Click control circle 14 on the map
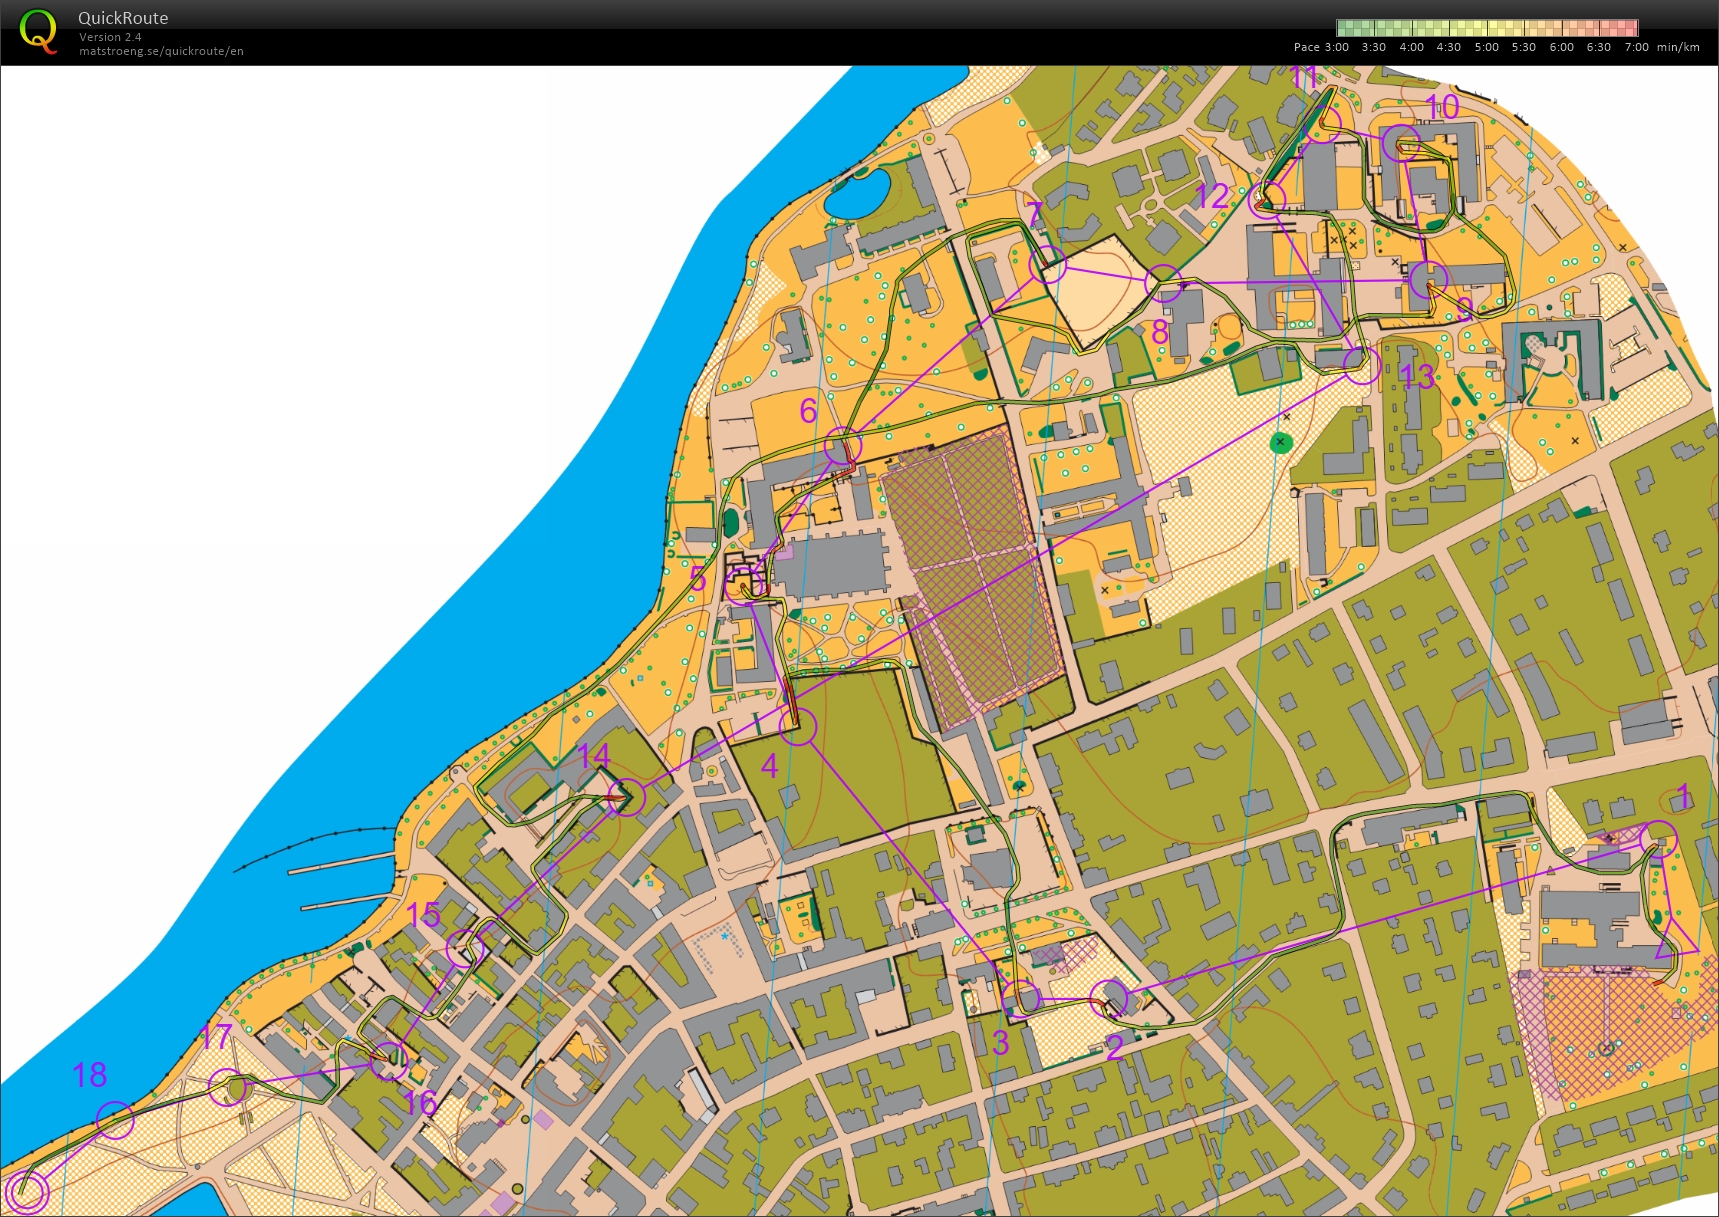 tap(626, 797)
